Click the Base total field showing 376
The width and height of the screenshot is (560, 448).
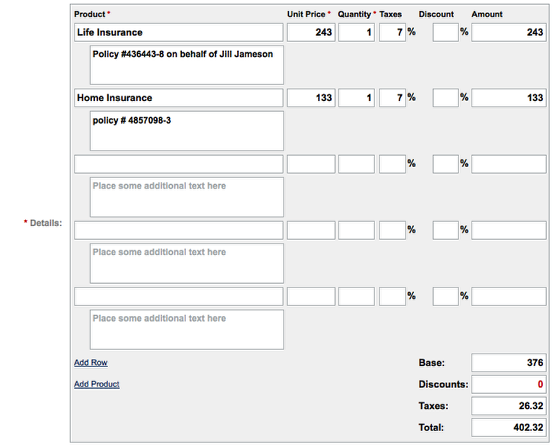click(x=509, y=363)
